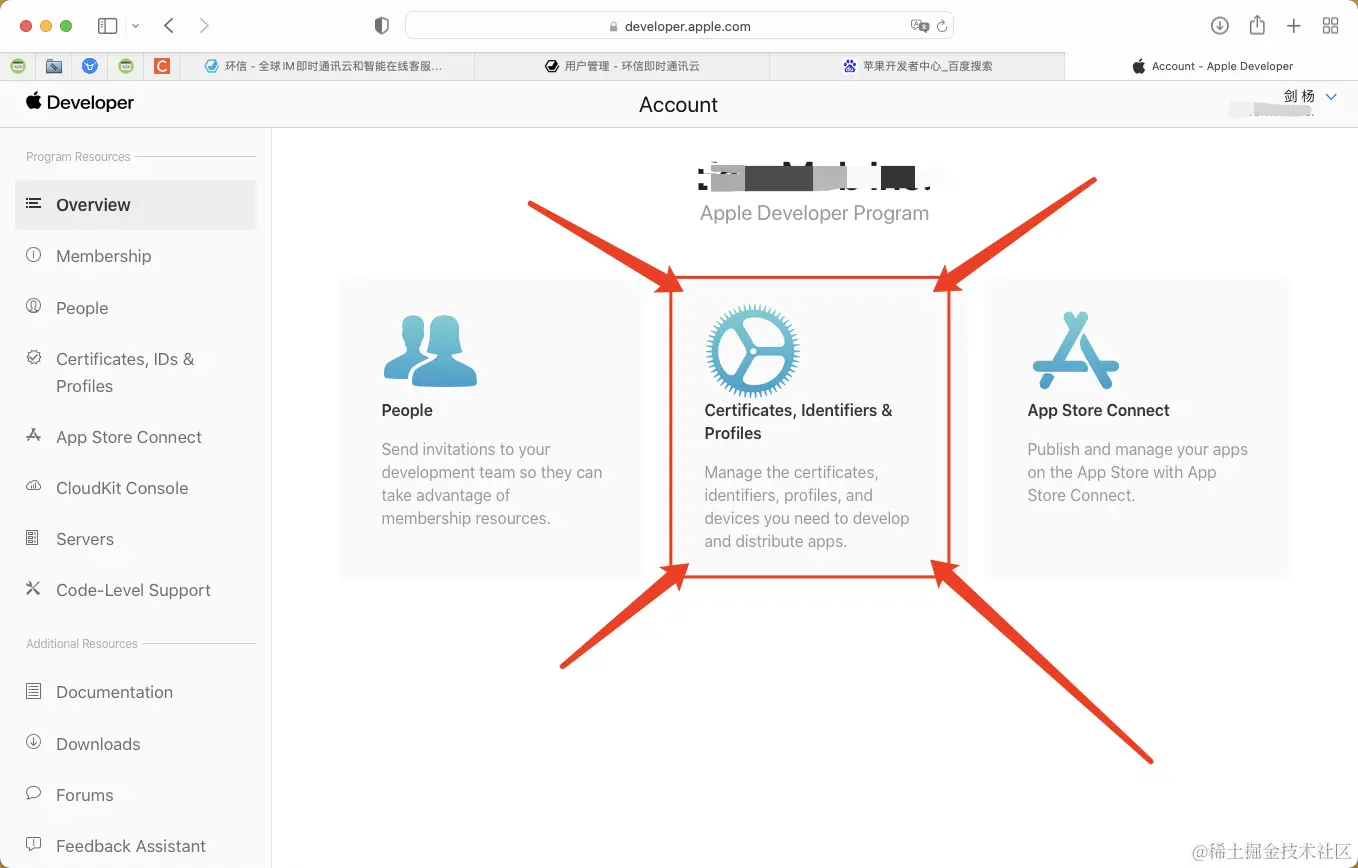Screen dimensions: 1358x868
Task: Click the Feedback Assistant sidebar icon
Action: [34, 845]
